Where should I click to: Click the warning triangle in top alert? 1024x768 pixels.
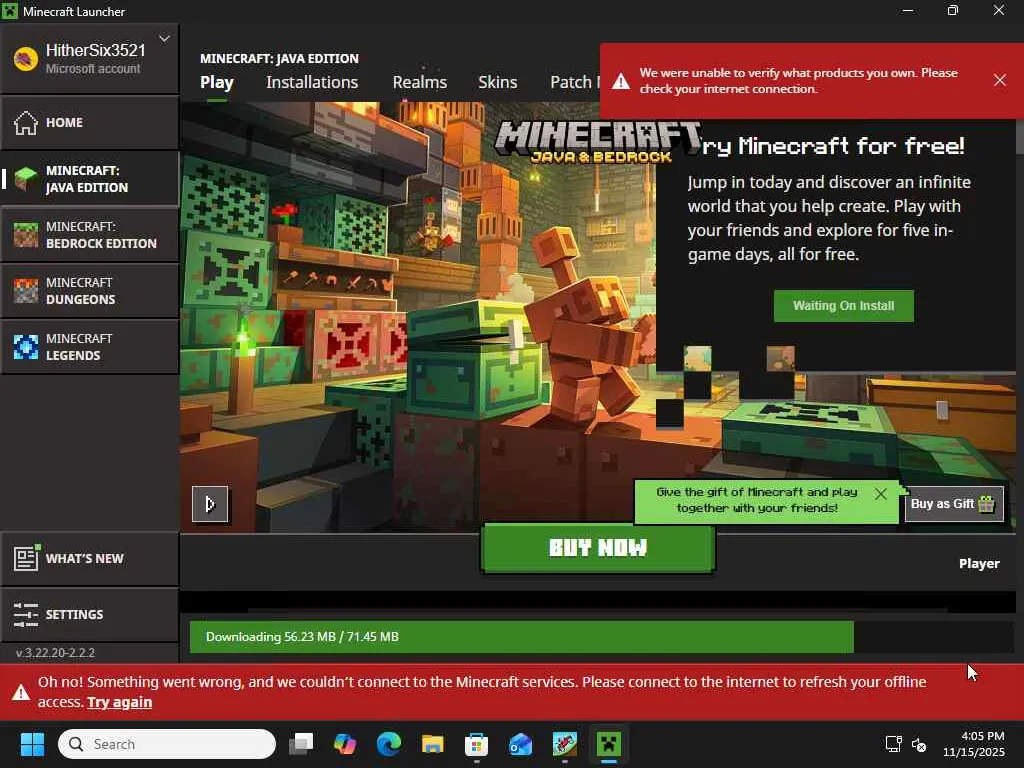coord(621,81)
